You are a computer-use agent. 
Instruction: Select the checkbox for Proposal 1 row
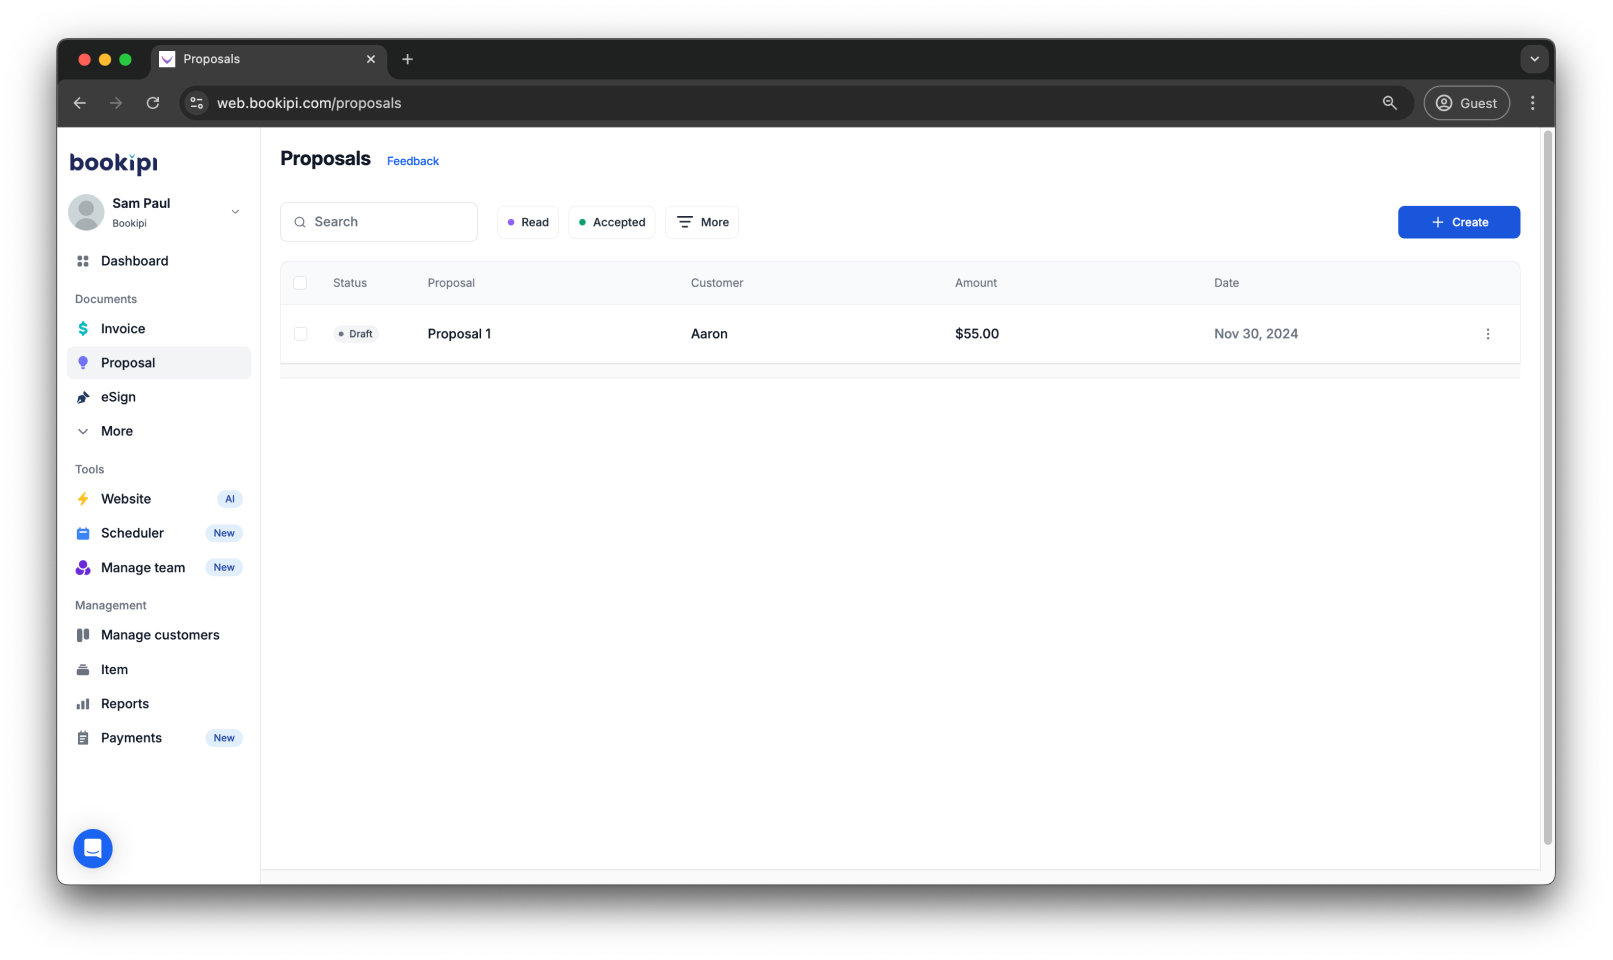click(x=301, y=333)
